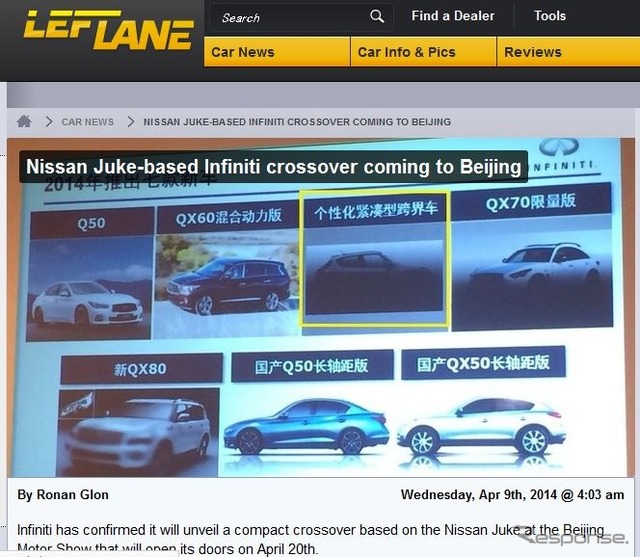Viewport: 640px width, 557px height.
Task: Follow the CAR NEWS breadcrumb link
Action: [87, 122]
